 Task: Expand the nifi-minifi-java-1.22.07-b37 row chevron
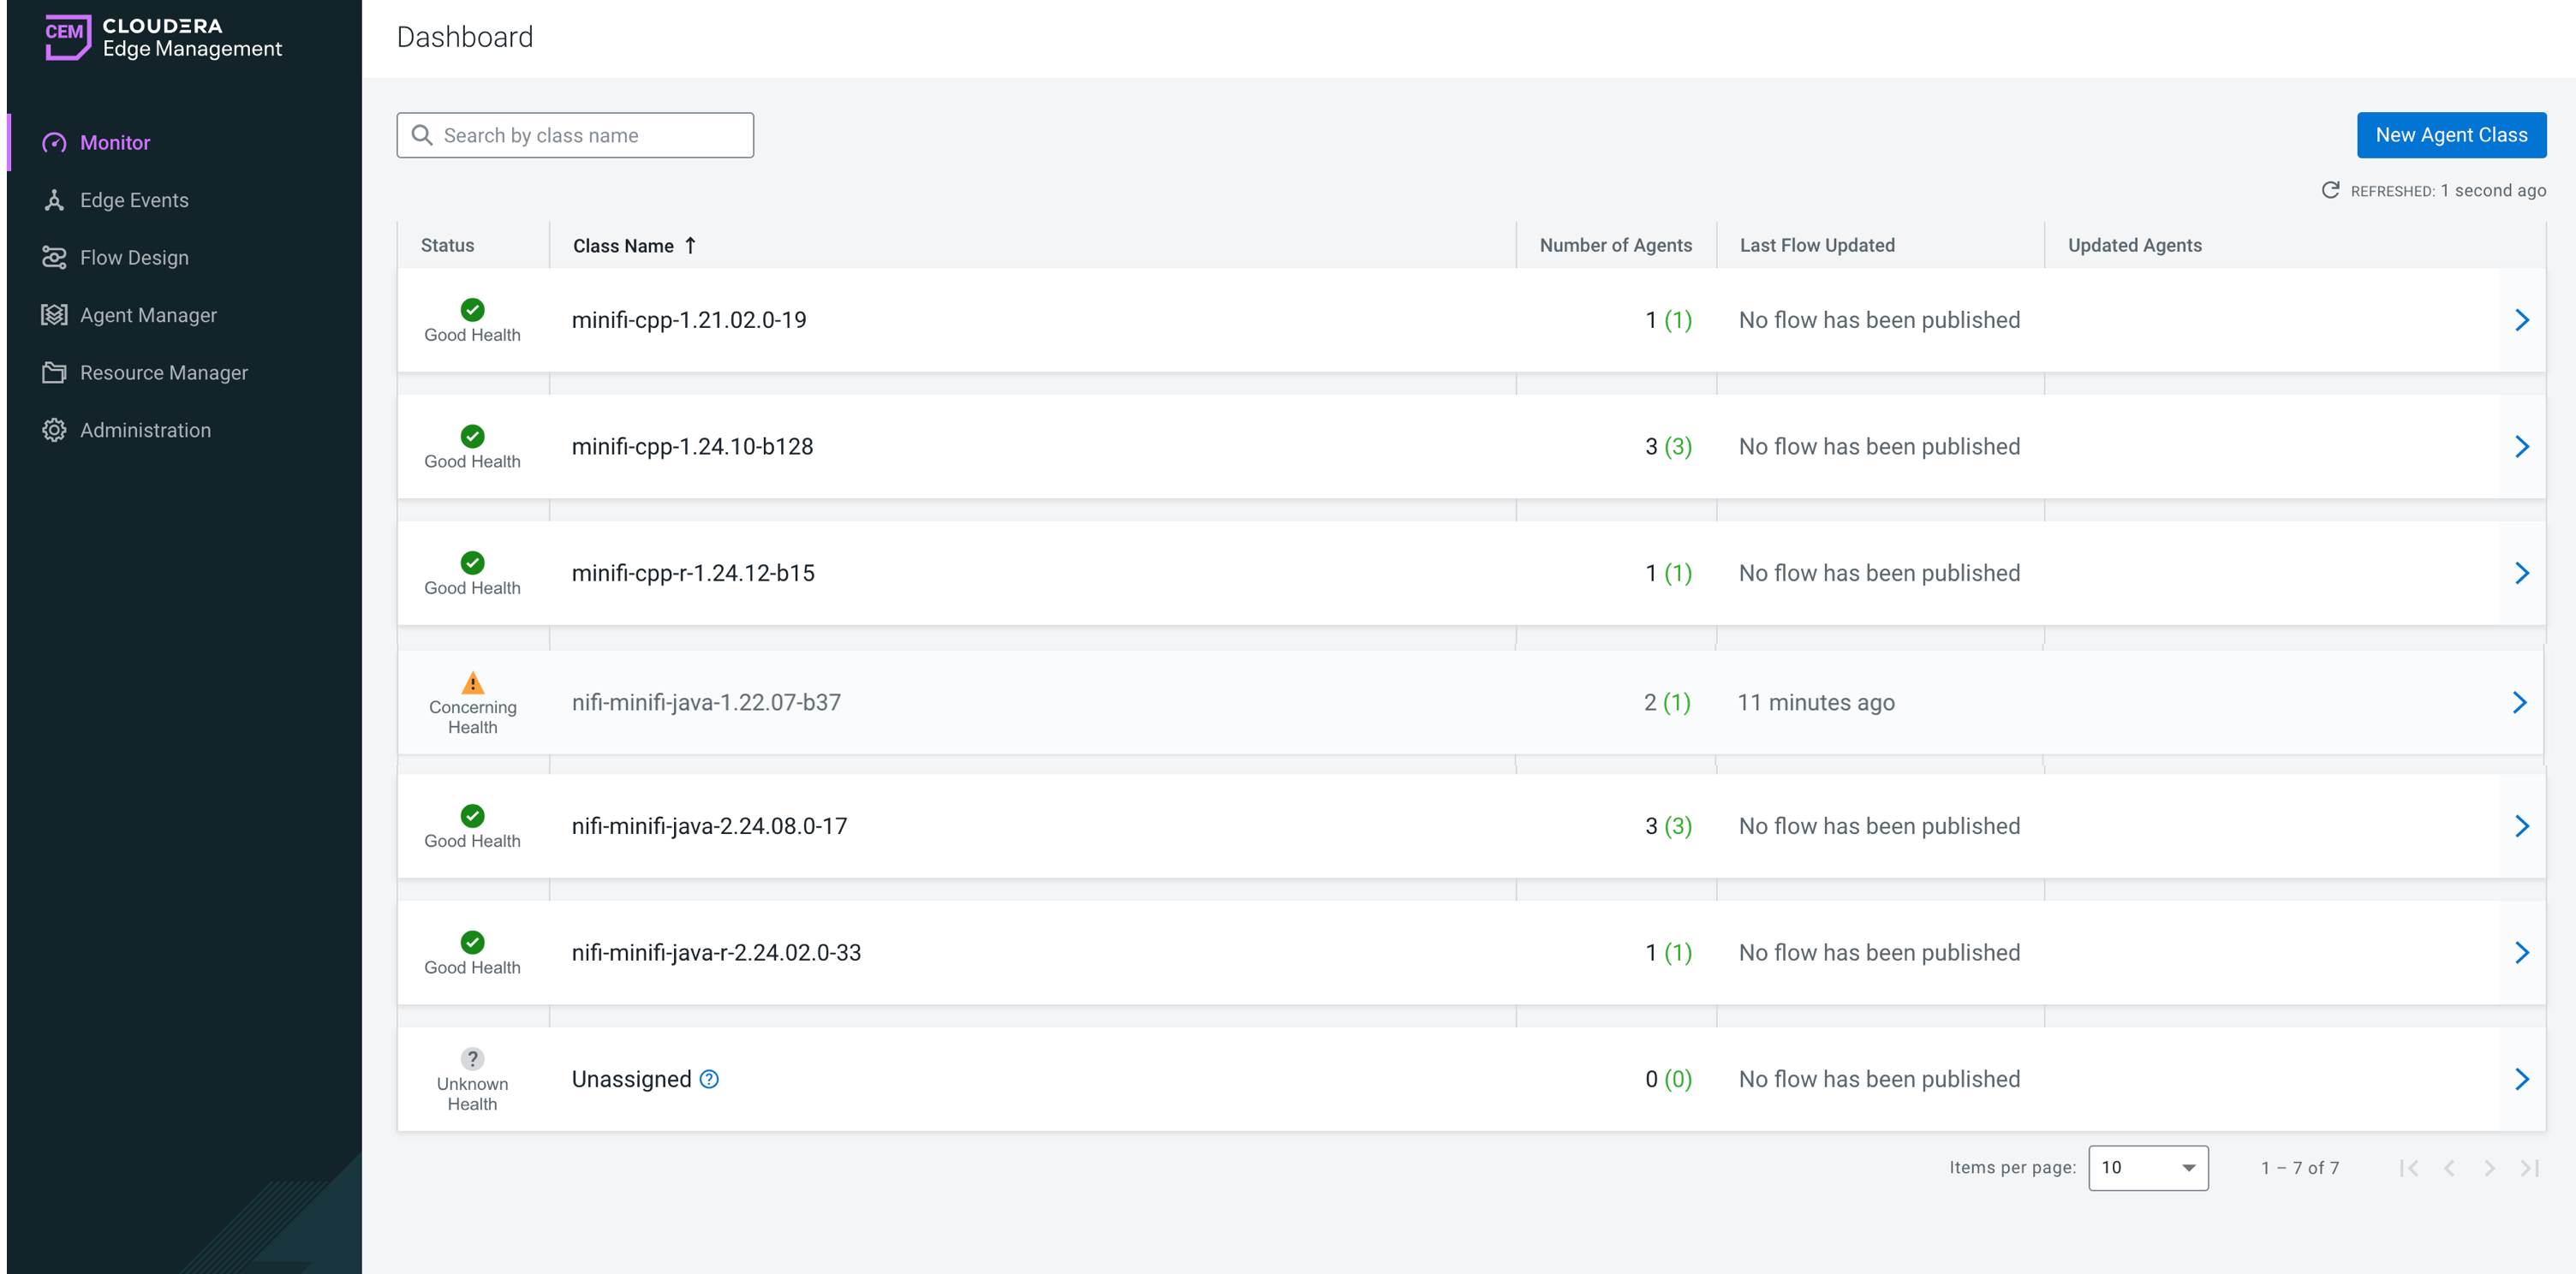click(x=2519, y=702)
